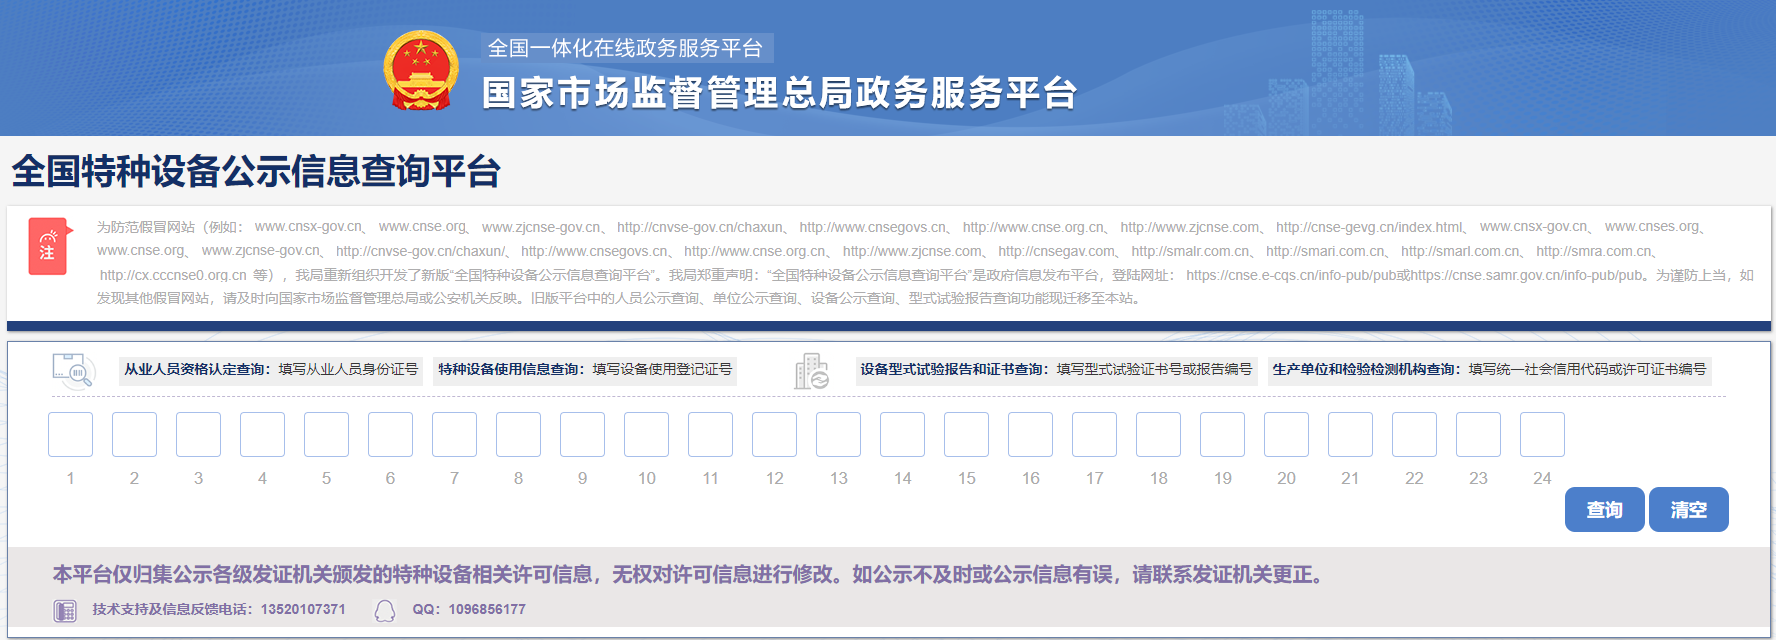Select 特种设备使用信息查询 tab
This screenshot has width=1776, height=640.
585,370
